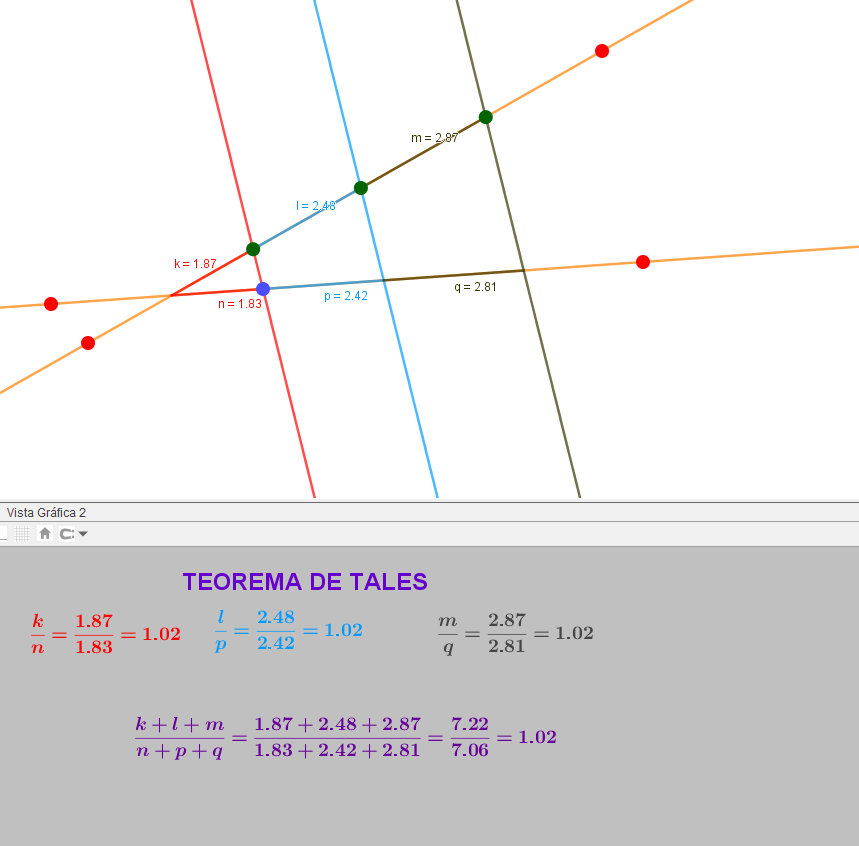Select the topmost red point on orange line

(x=602, y=51)
